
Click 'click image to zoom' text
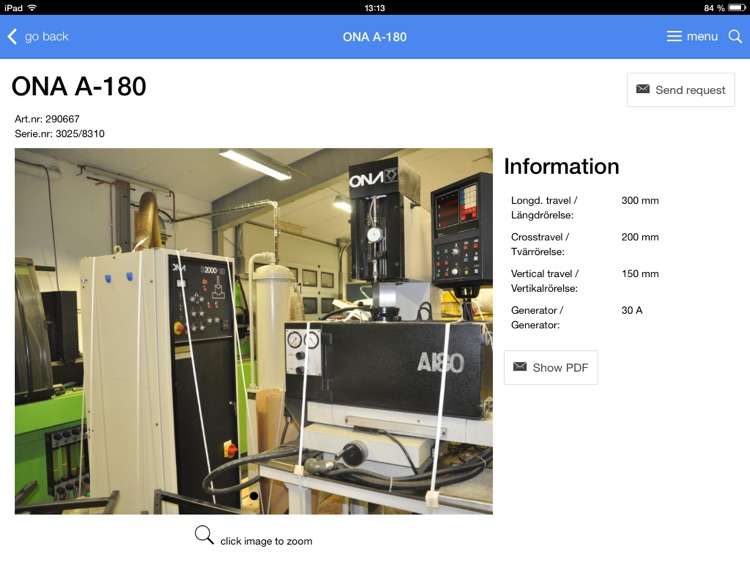[x=266, y=541]
